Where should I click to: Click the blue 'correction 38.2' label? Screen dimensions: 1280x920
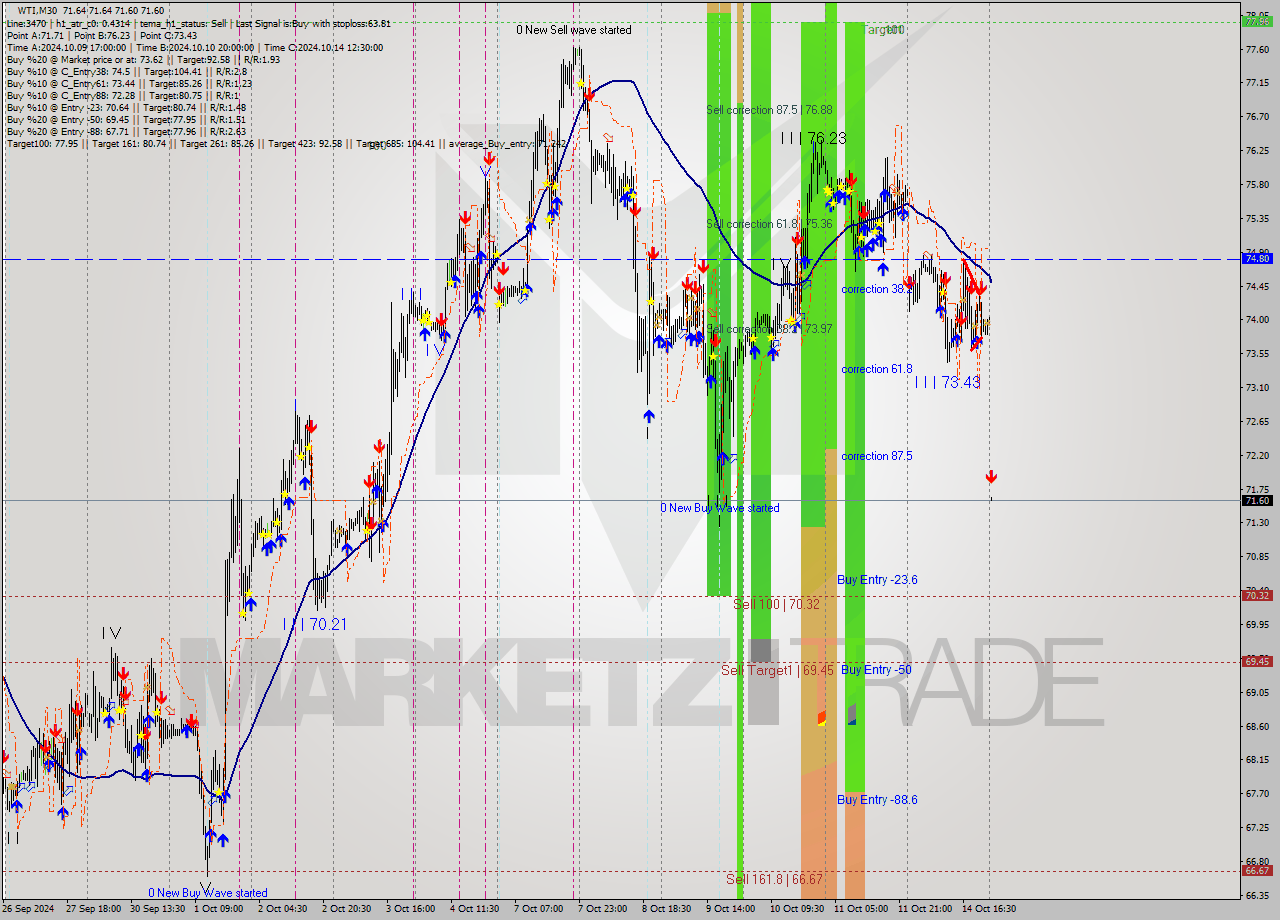(877, 289)
